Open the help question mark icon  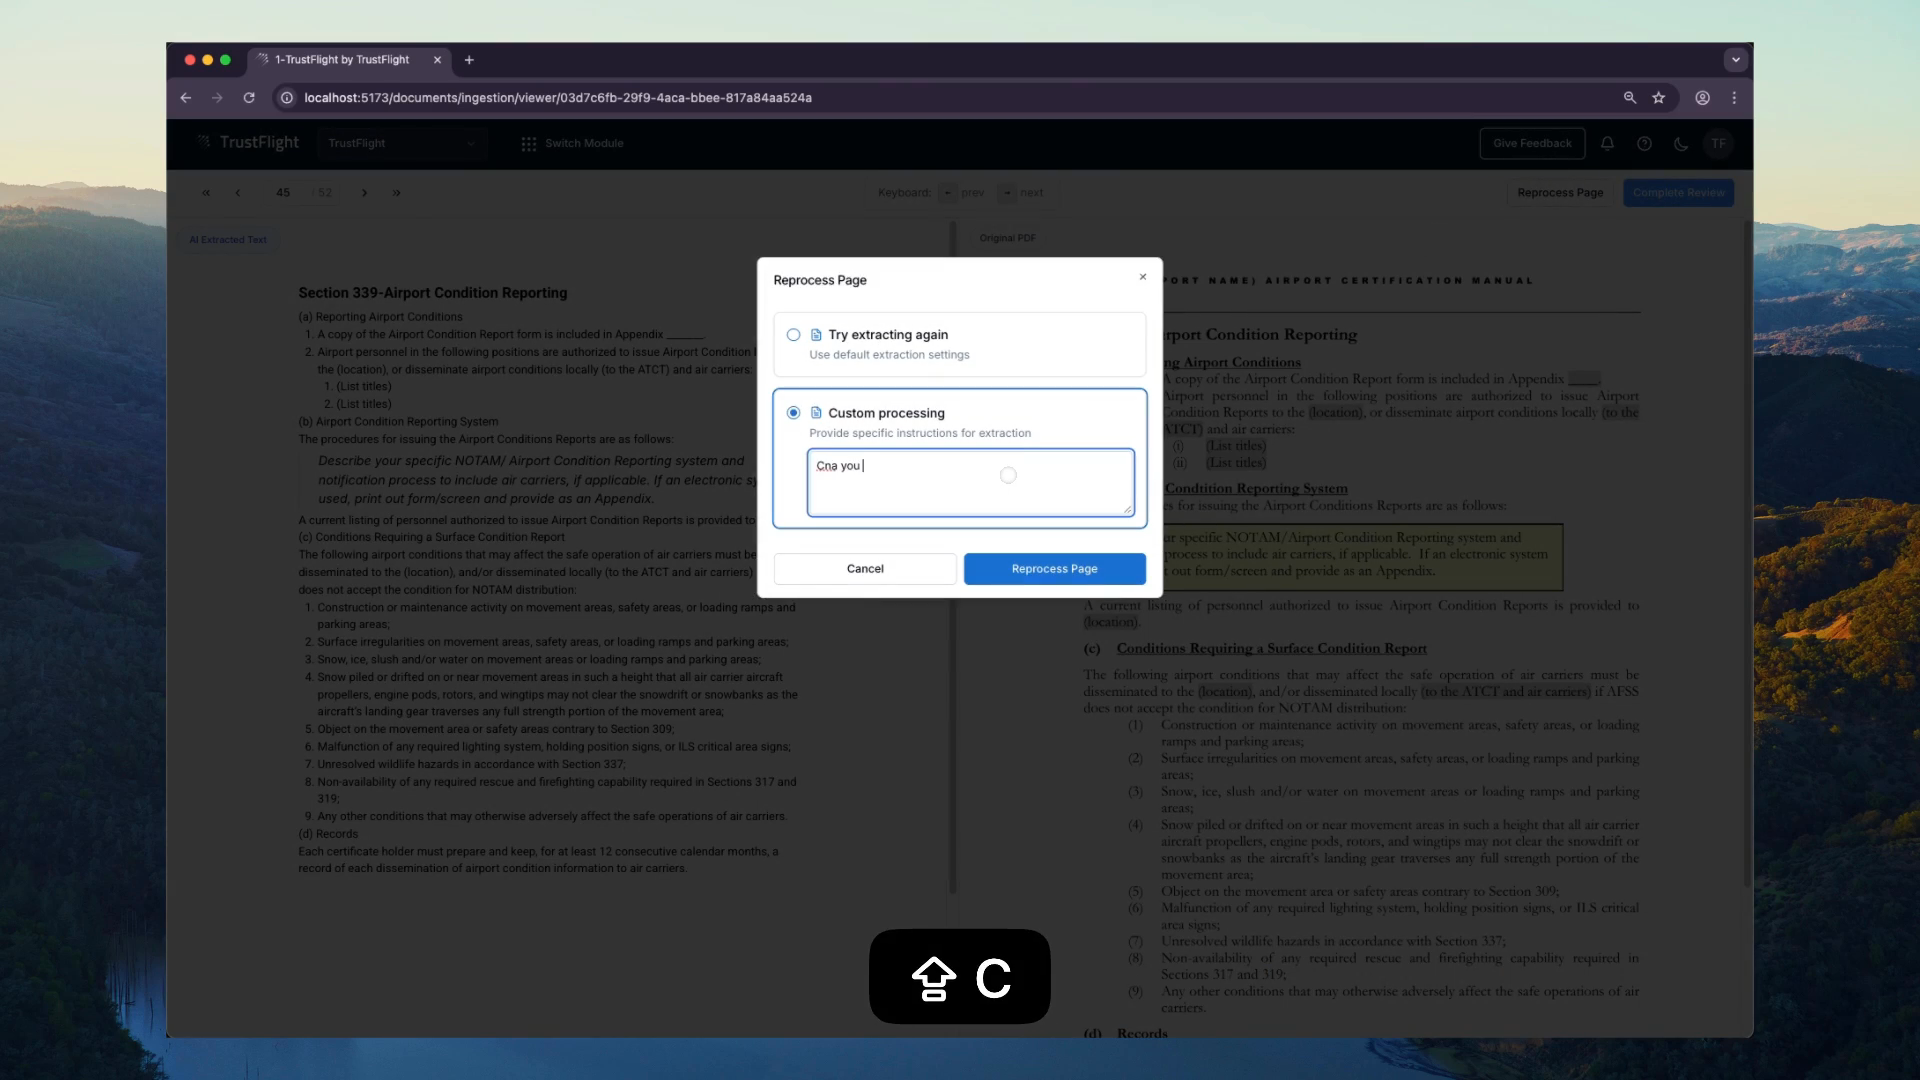pyautogui.click(x=1644, y=143)
